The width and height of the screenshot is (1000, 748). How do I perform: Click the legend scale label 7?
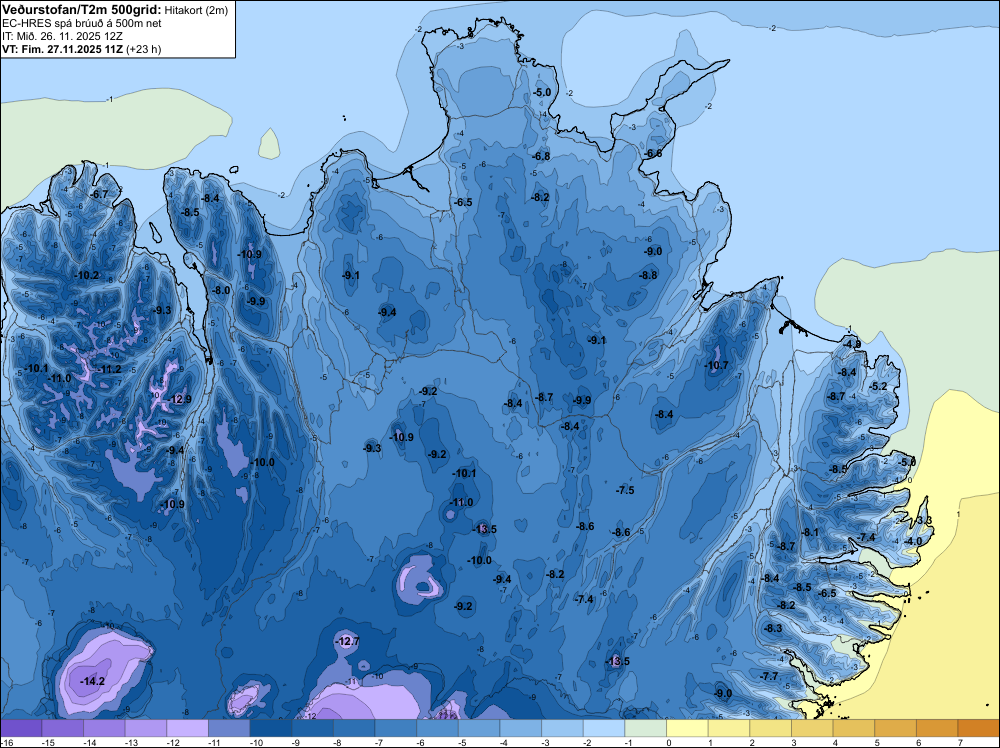click(960, 742)
